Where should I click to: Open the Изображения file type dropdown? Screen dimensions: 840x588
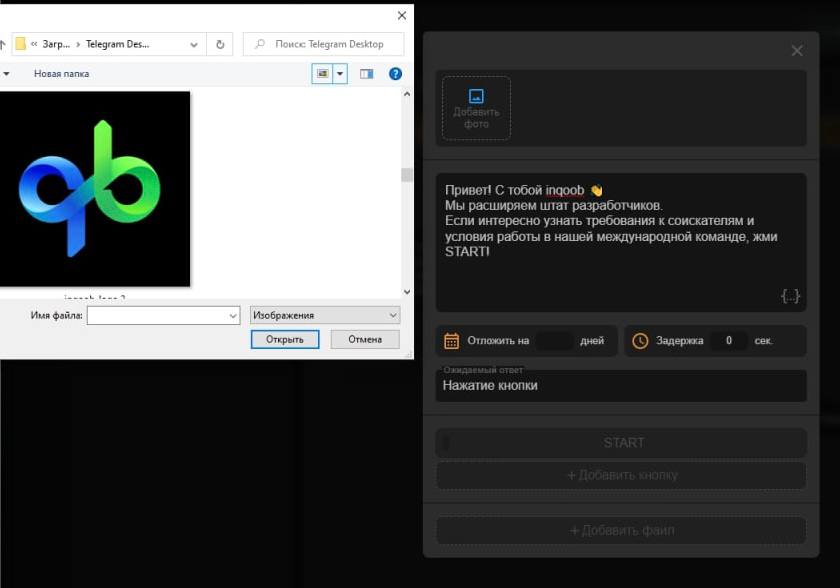click(x=325, y=315)
